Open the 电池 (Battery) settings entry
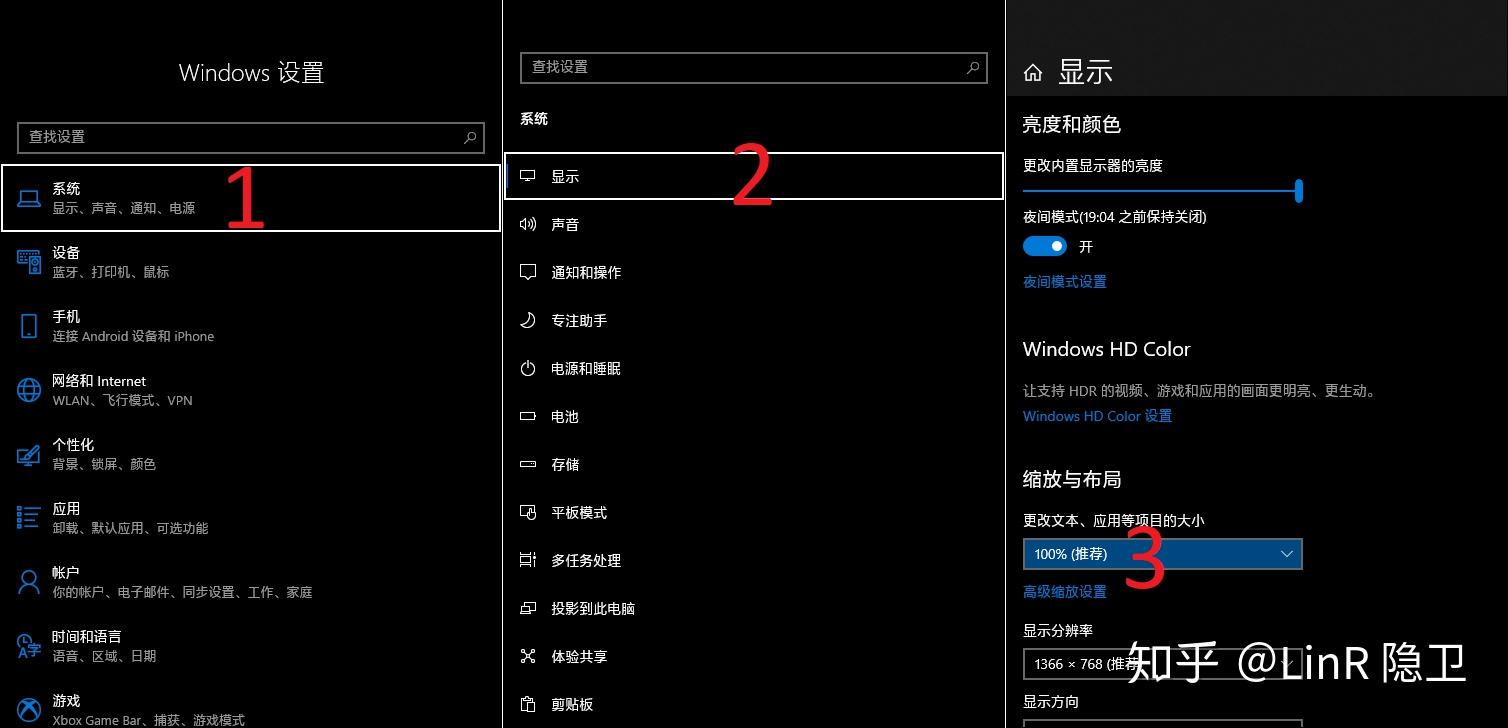 pos(565,416)
